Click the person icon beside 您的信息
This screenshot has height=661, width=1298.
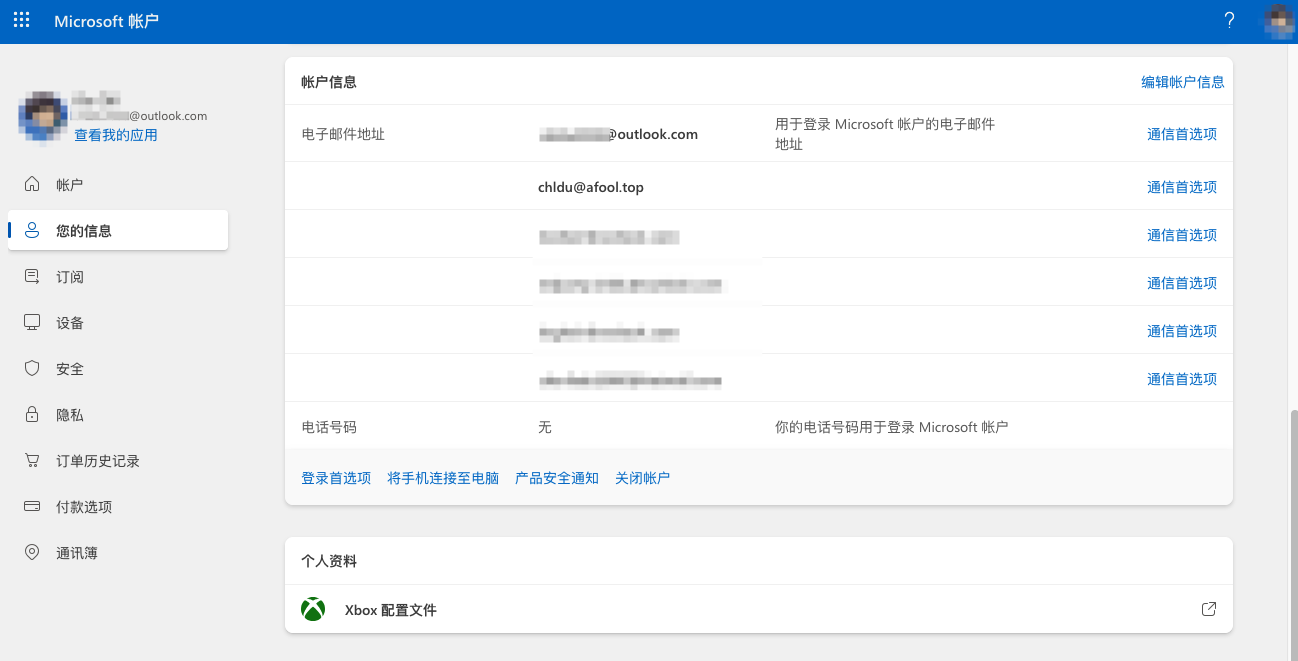point(32,230)
